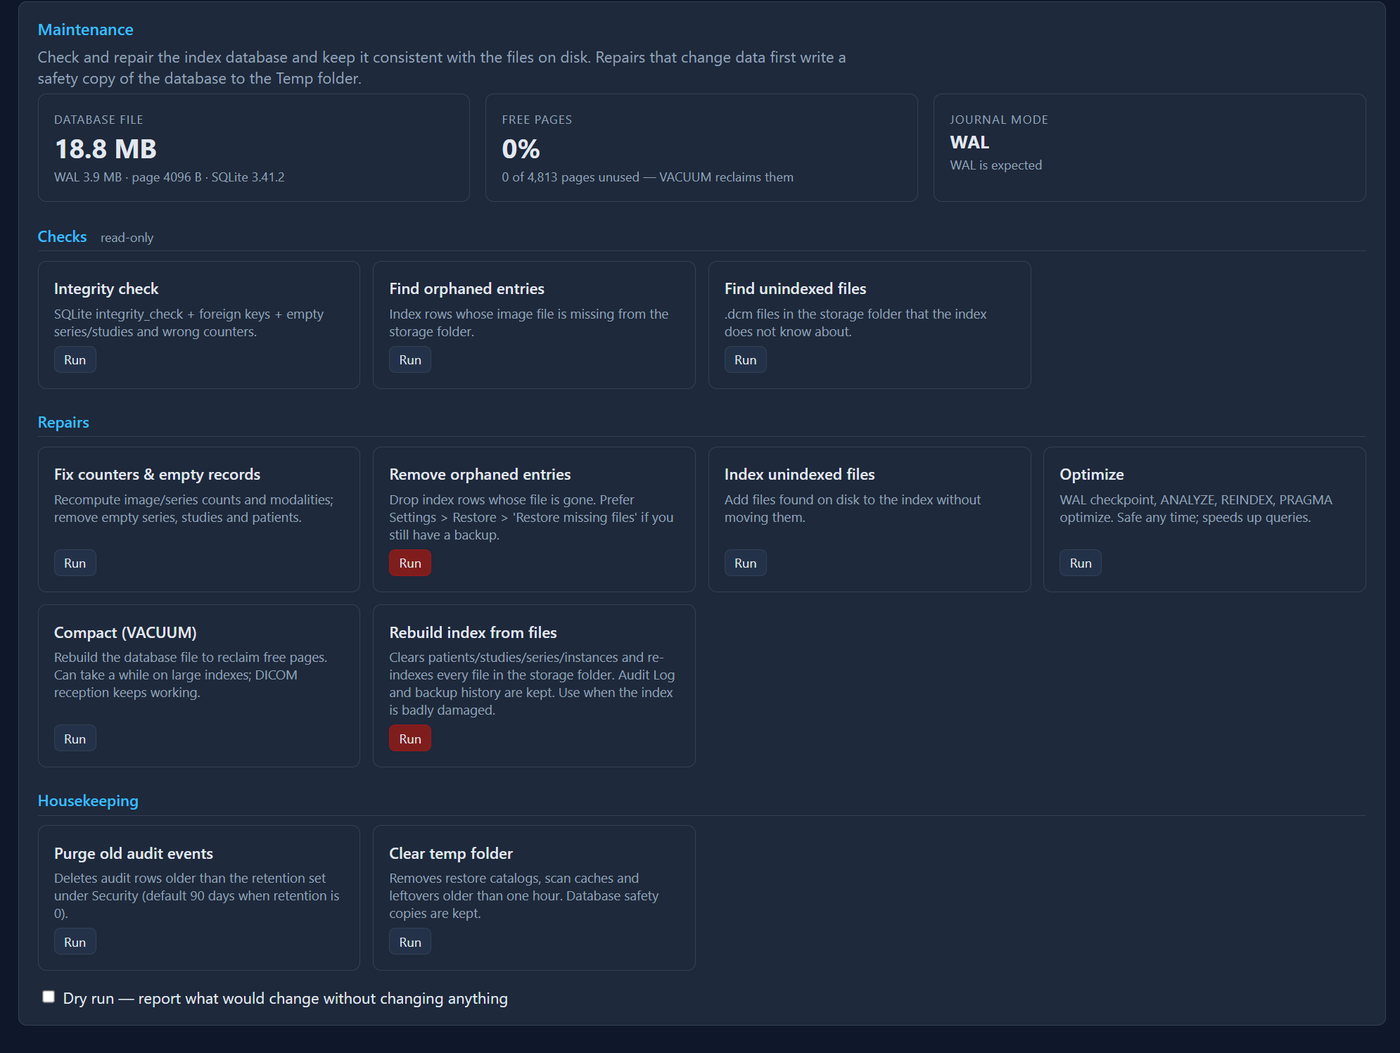
Task: Click the 'DATABASE FILE' label
Action: tap(98, 120)
